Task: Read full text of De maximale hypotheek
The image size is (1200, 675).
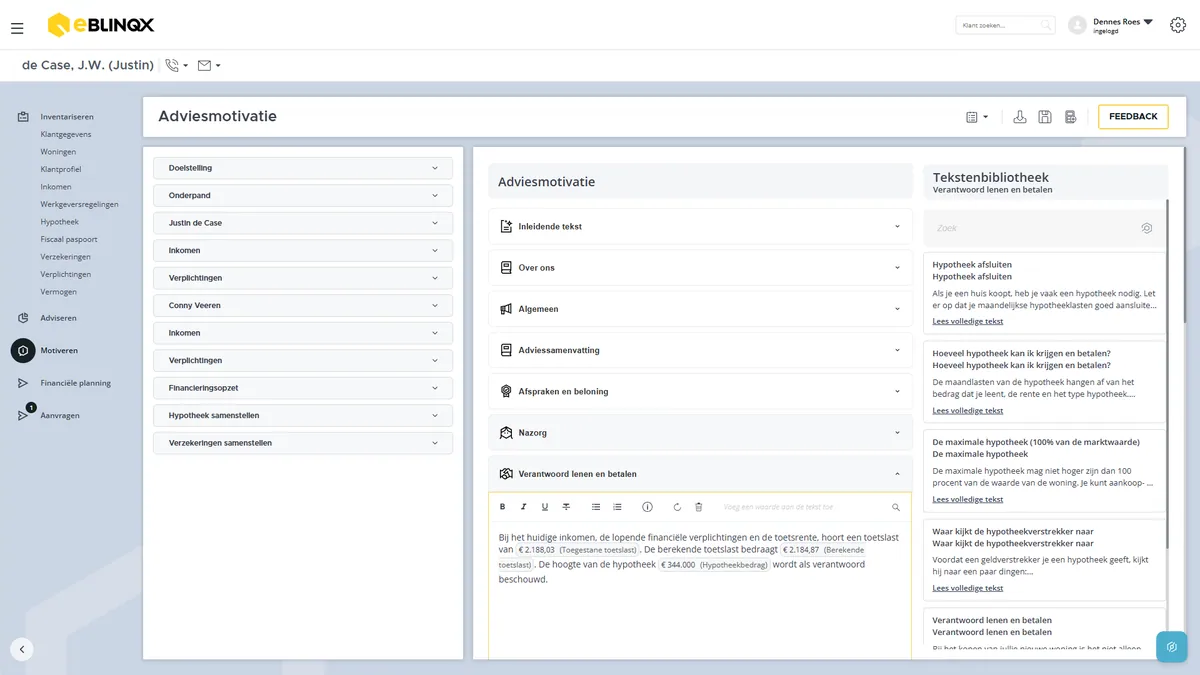Action: click(x=968, y=499)
